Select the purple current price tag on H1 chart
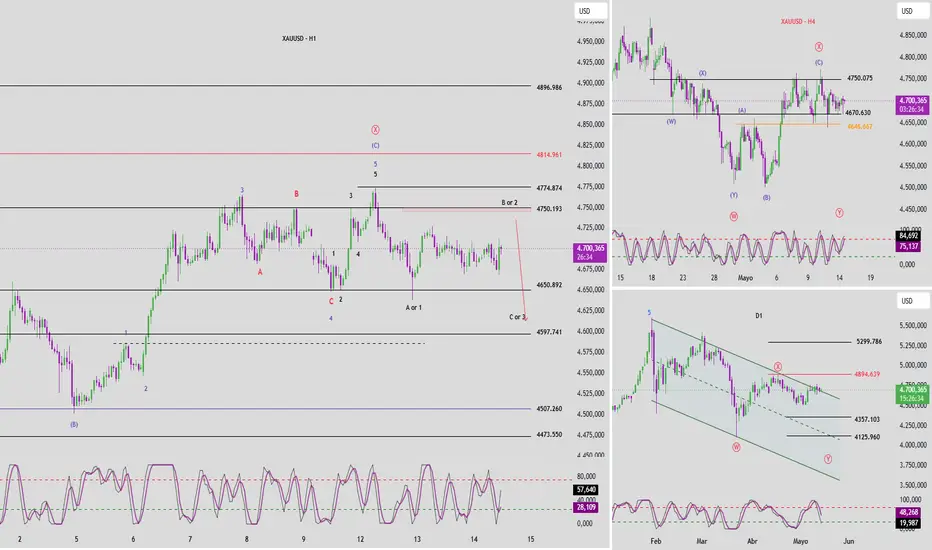The height and width of the screenshot is (550, 932). point(590,253)
